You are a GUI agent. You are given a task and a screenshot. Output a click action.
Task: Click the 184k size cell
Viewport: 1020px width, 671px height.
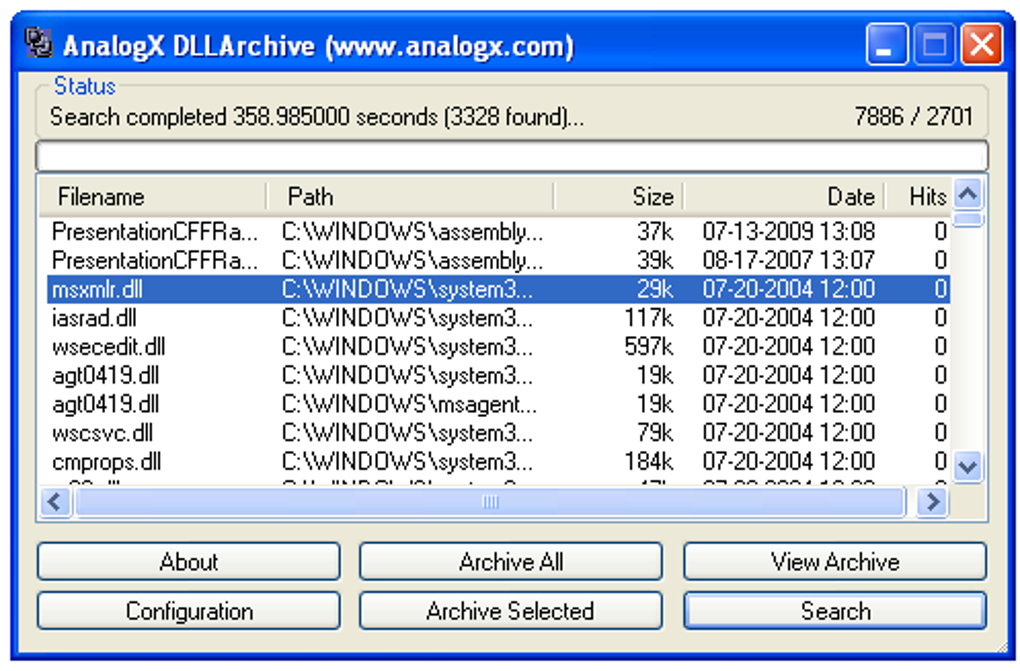[x=649, y=461]
